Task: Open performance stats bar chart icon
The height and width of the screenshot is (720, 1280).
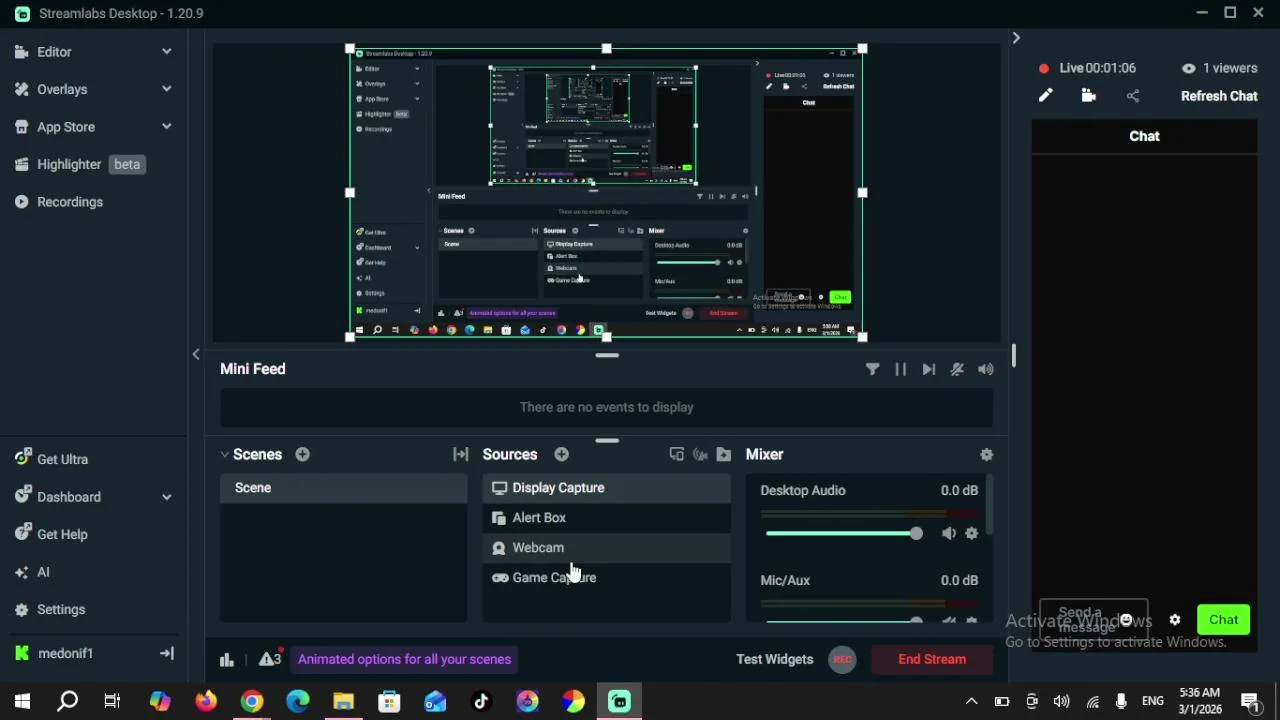Action: 227,659
